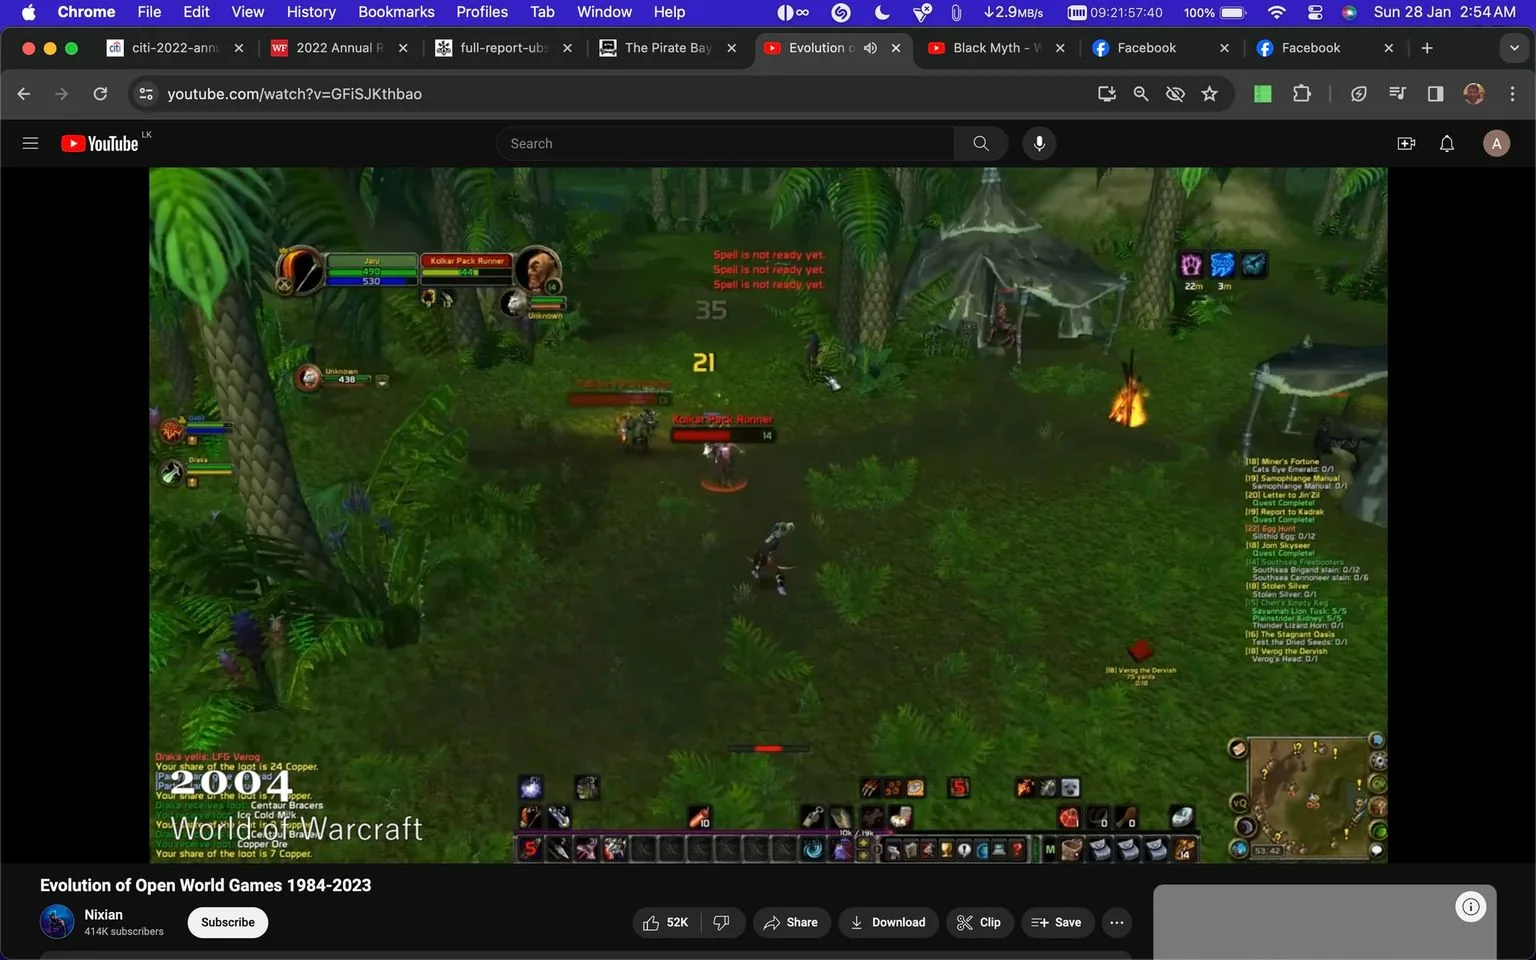View site information icon in address bar
This screenshot has width=1536, height=960.
146,94
